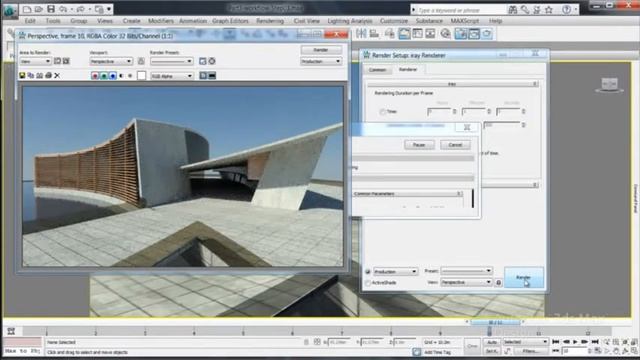Click Render button in rendered frame window
Viewport: 640px width, 360px height.
coord(321,50)
